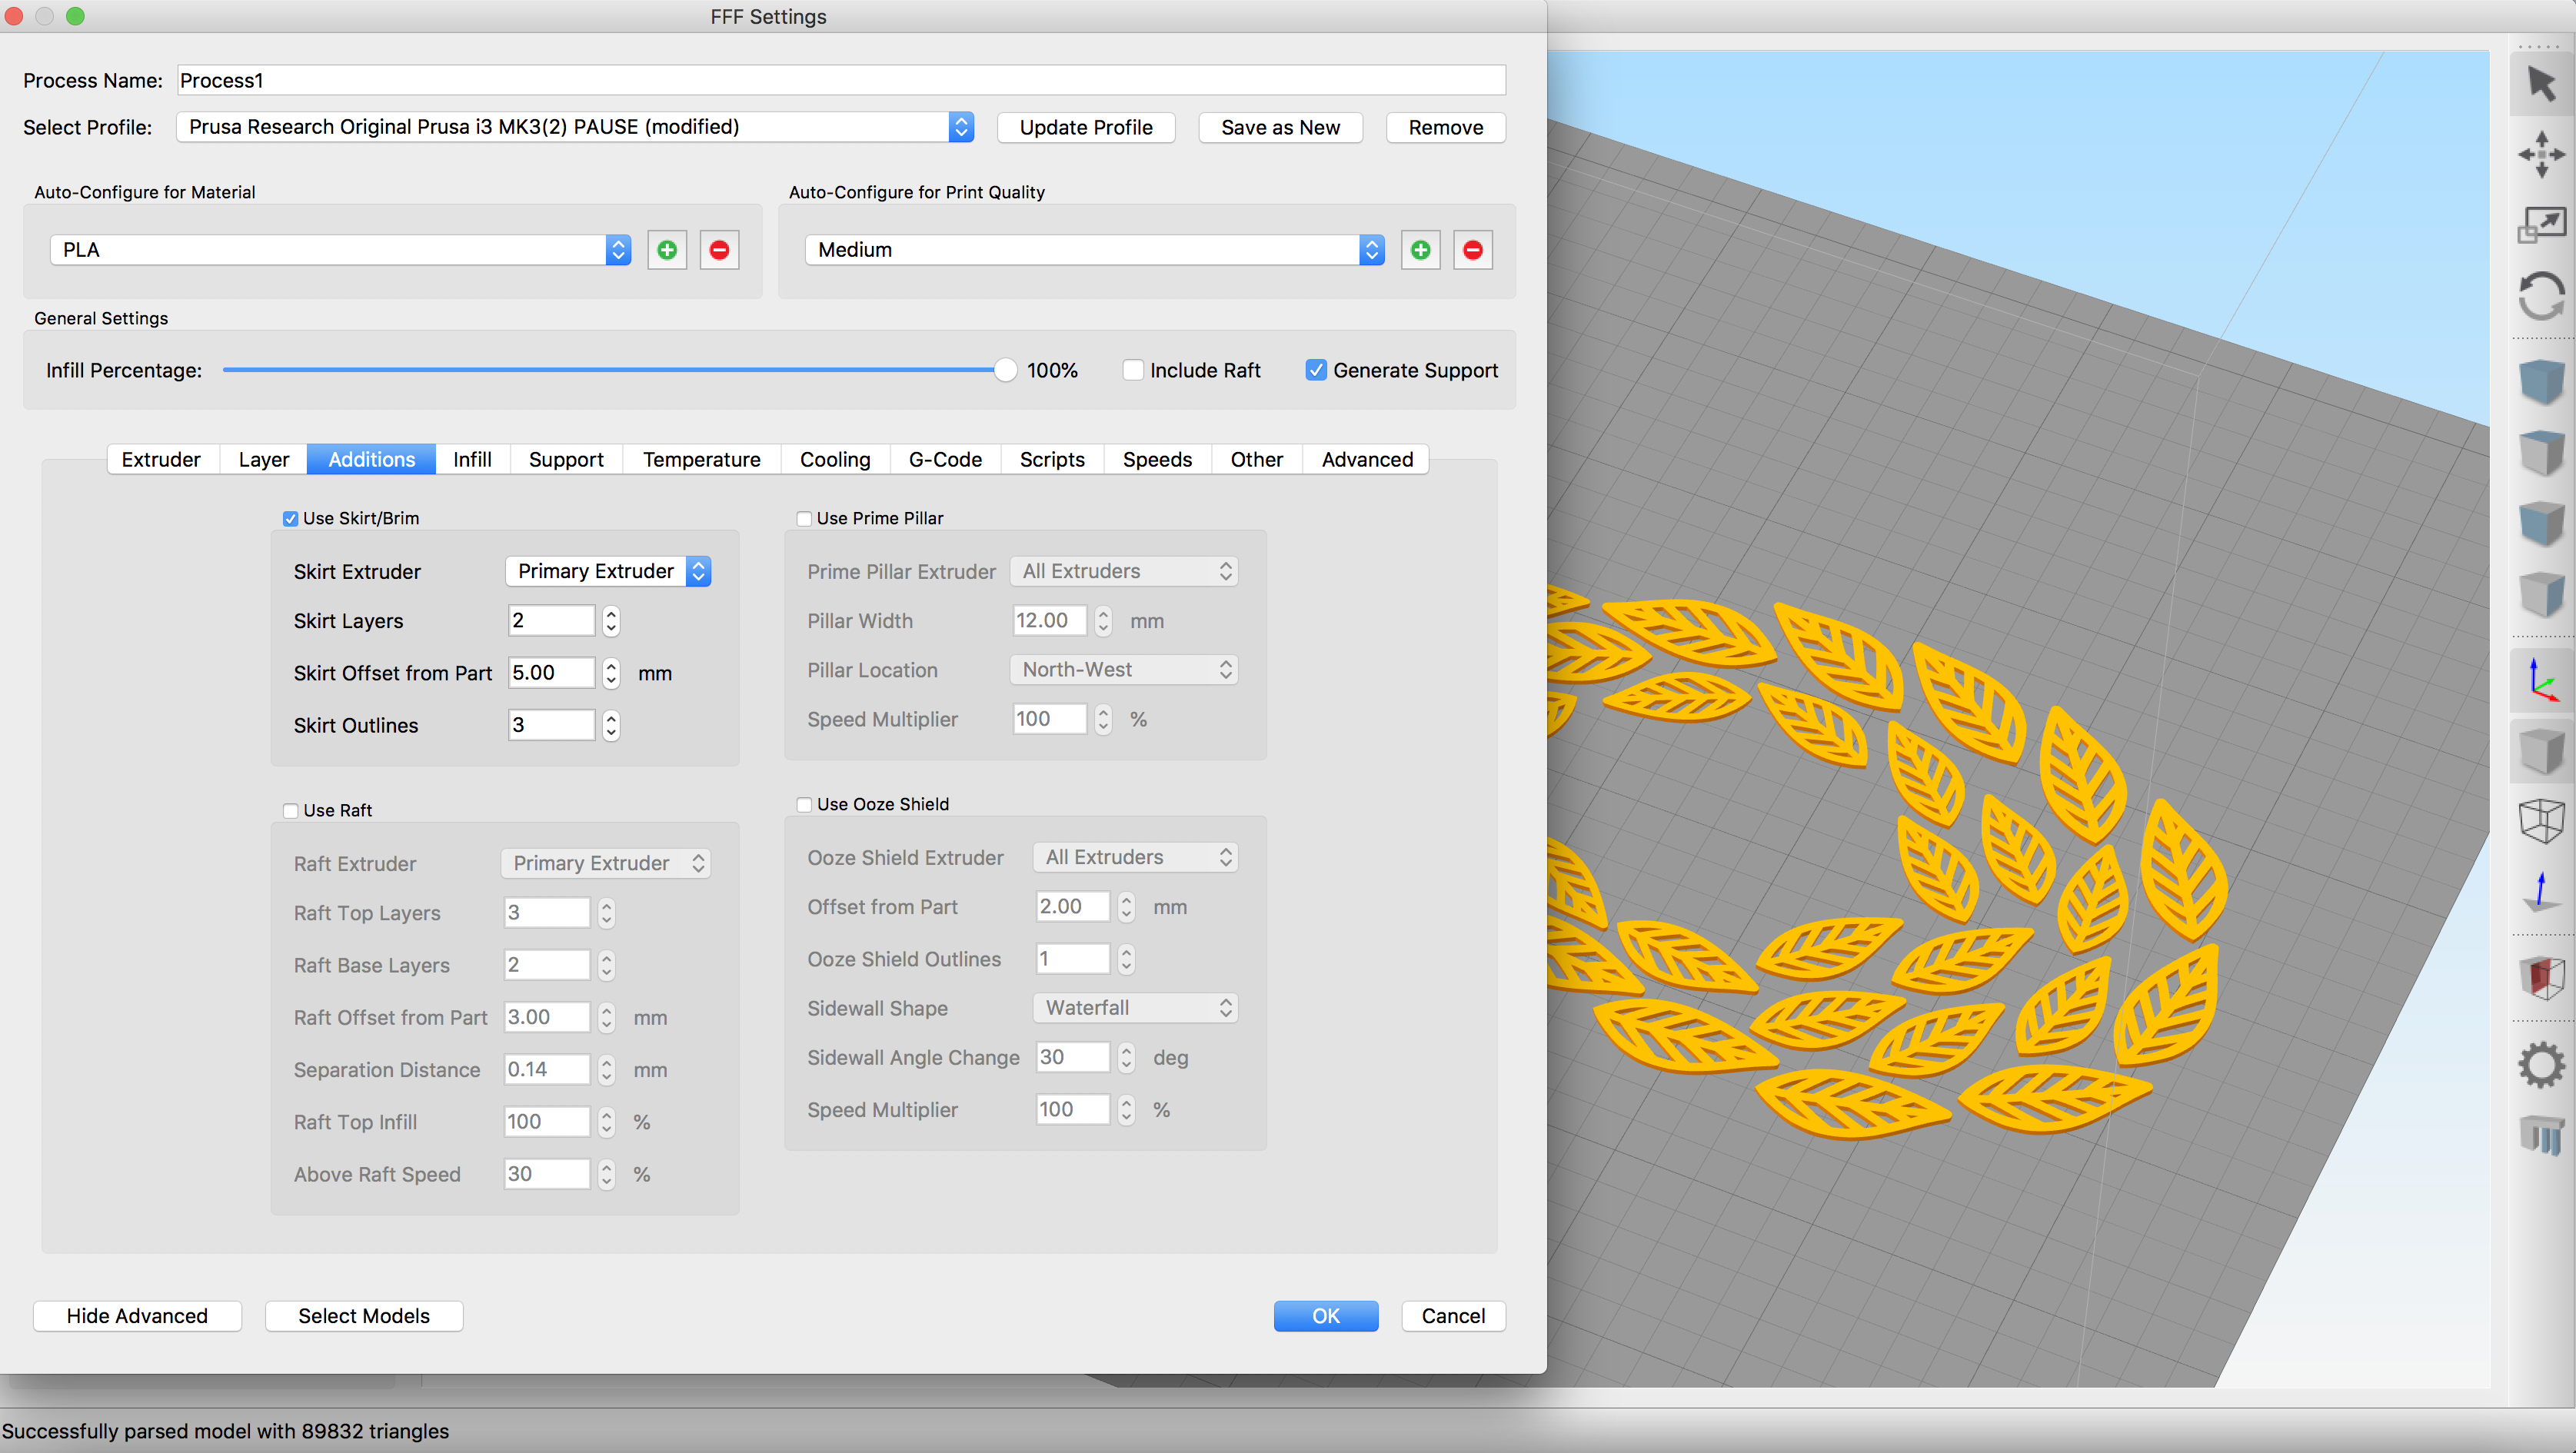This screenshot has height=1453, width=2576.
Task: Change Pillar Location from North-West
Action: (1123, 669)
